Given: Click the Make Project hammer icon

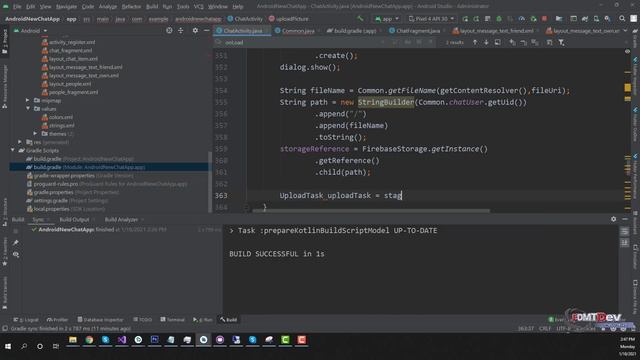Looking at the screenshot, I should pos(360,19).
